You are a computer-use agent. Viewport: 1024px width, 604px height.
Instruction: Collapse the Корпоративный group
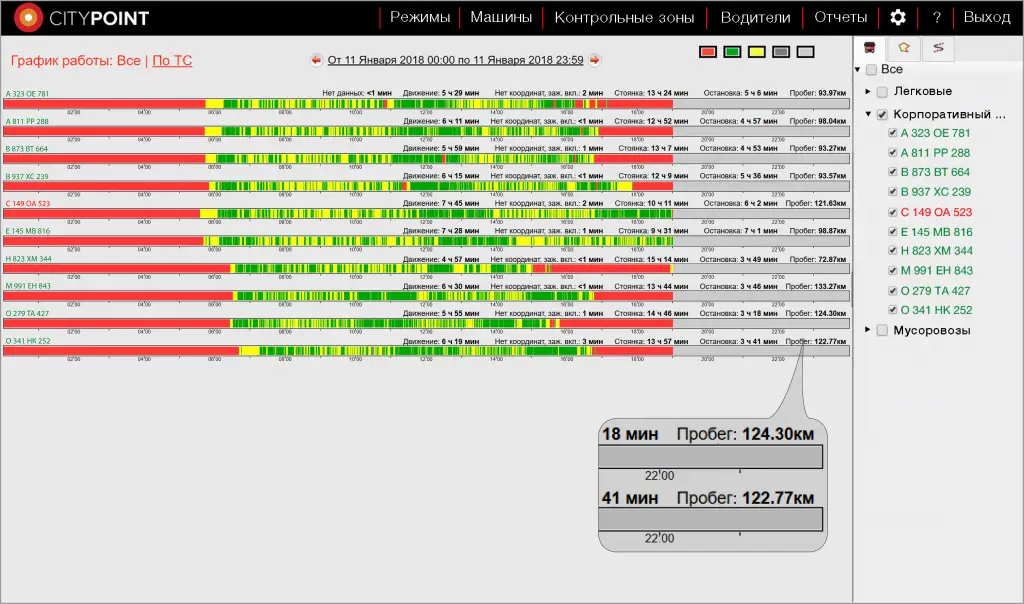[x=868, y=114]
